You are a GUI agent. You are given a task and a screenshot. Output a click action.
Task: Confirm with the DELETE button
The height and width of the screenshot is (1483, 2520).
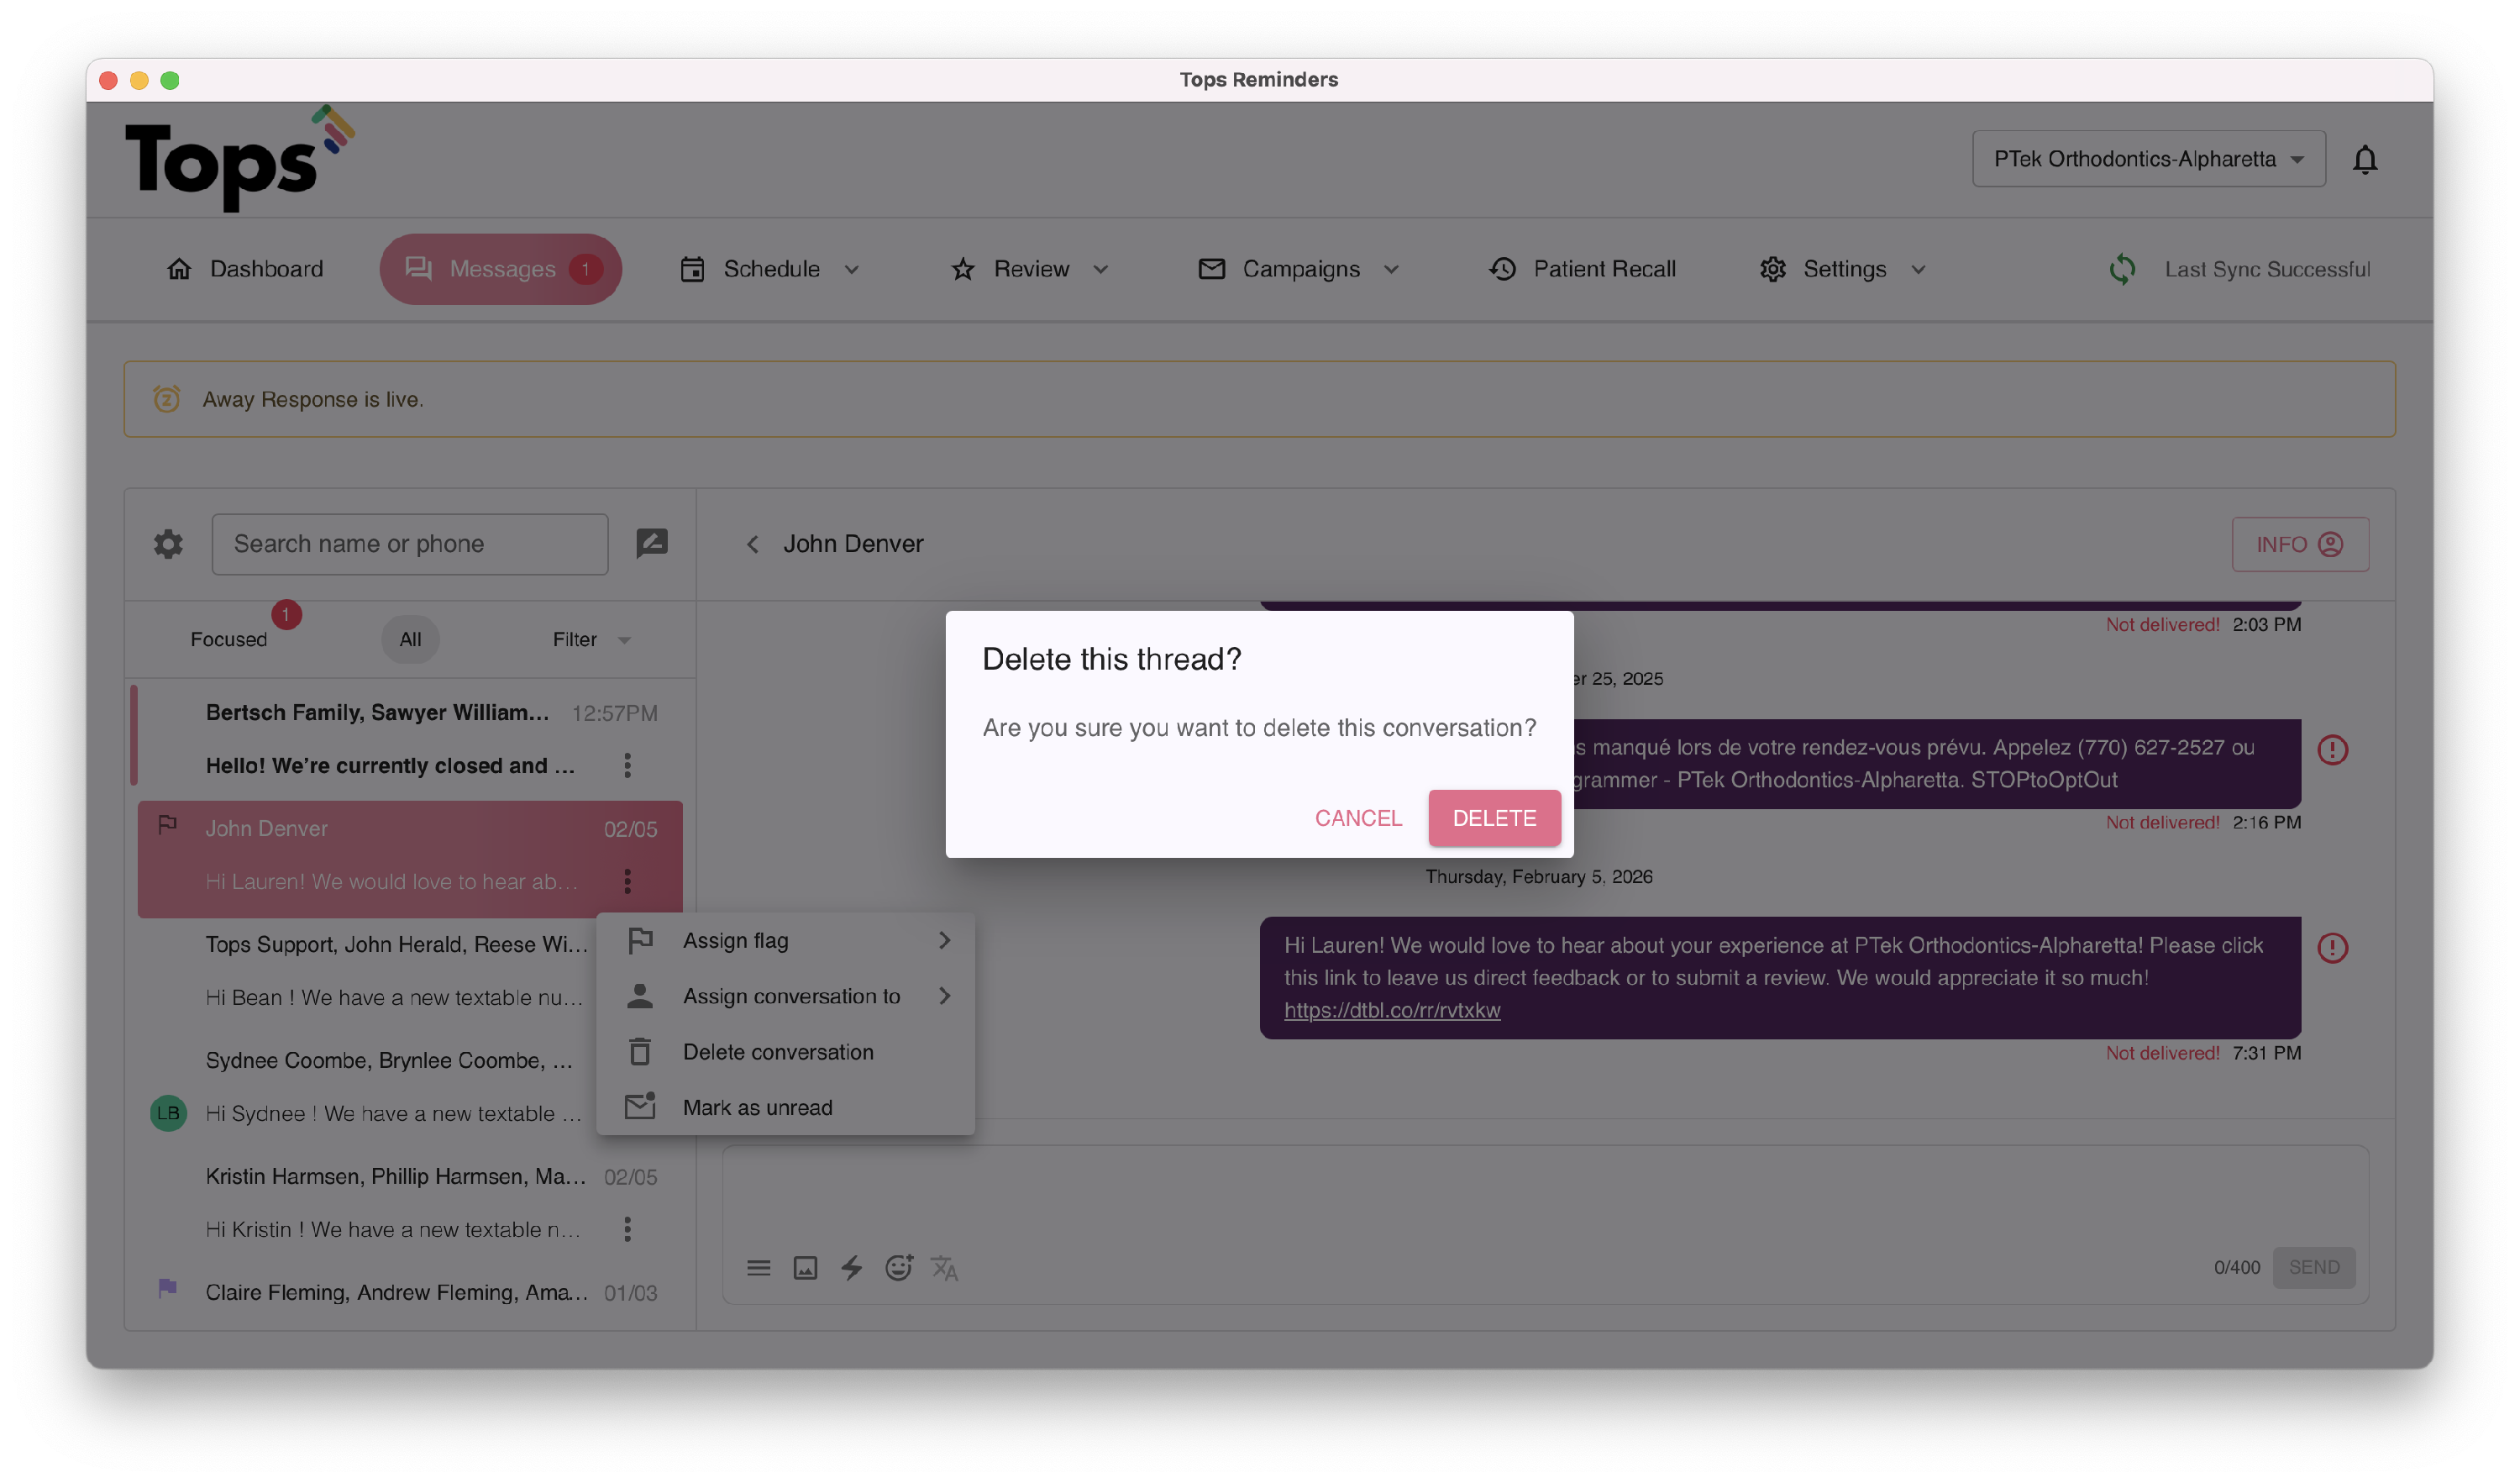pyautogui.click(x=1494, y=818)
